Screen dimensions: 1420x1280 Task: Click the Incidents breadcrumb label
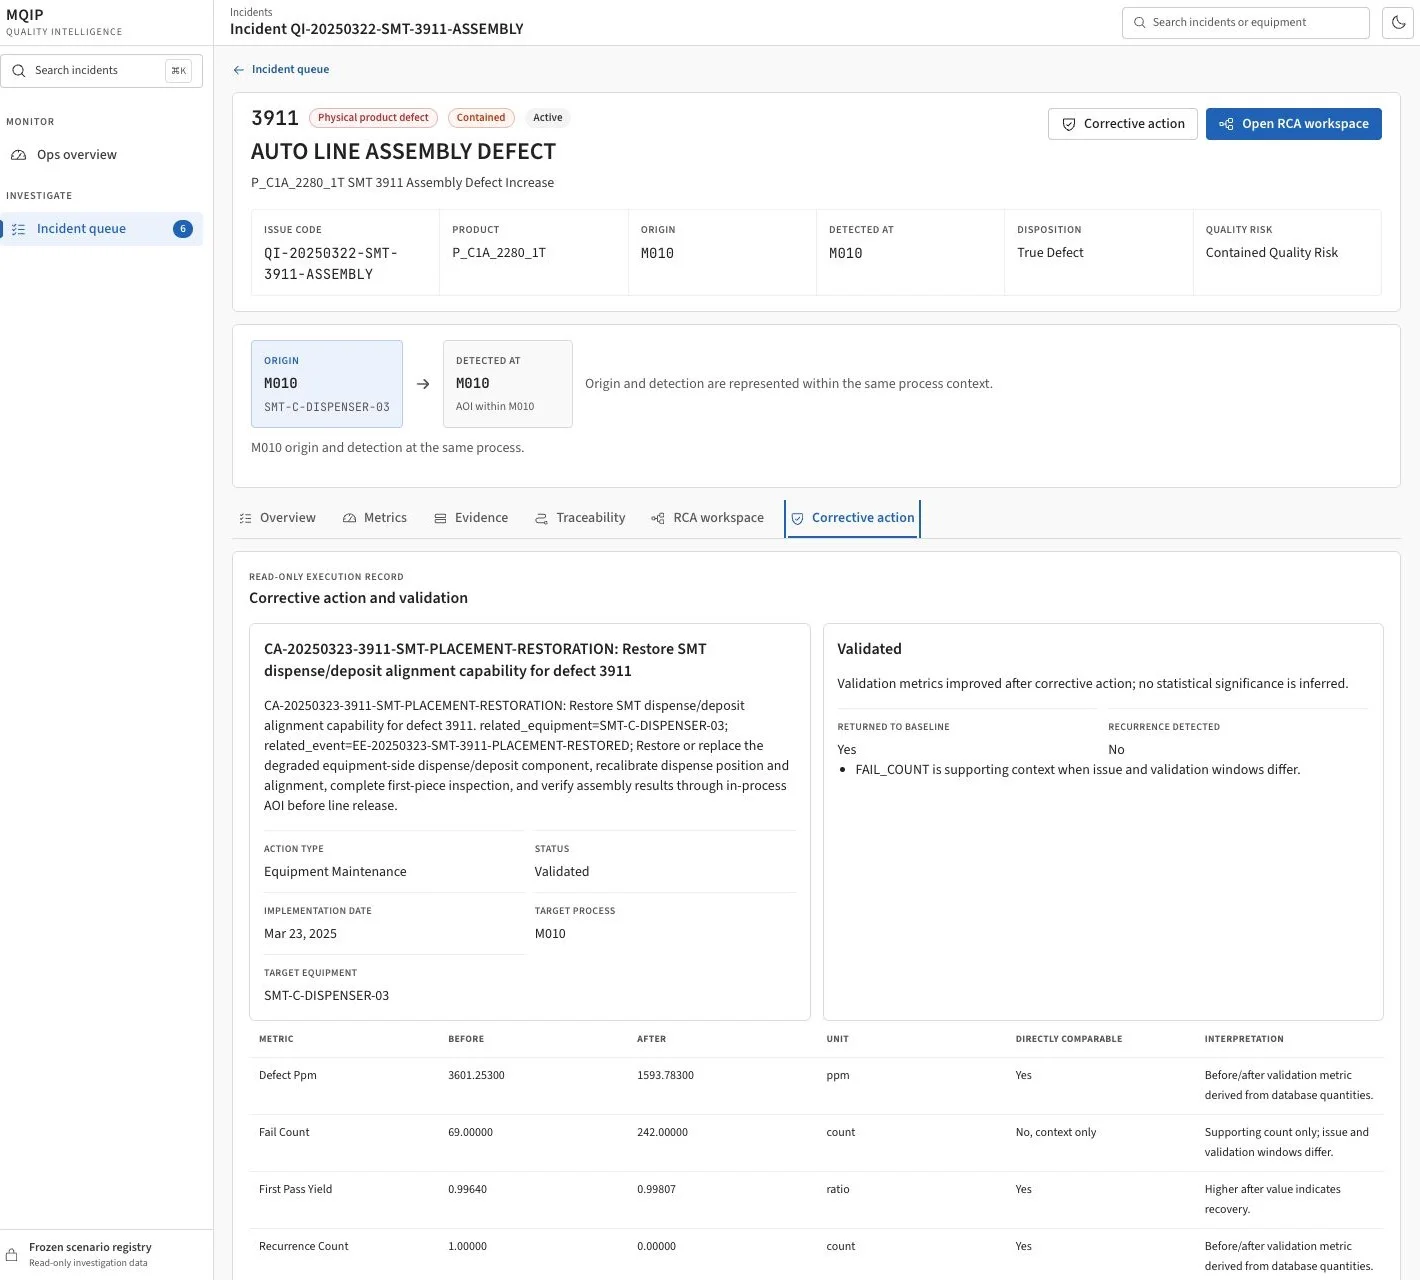(251, 12)
